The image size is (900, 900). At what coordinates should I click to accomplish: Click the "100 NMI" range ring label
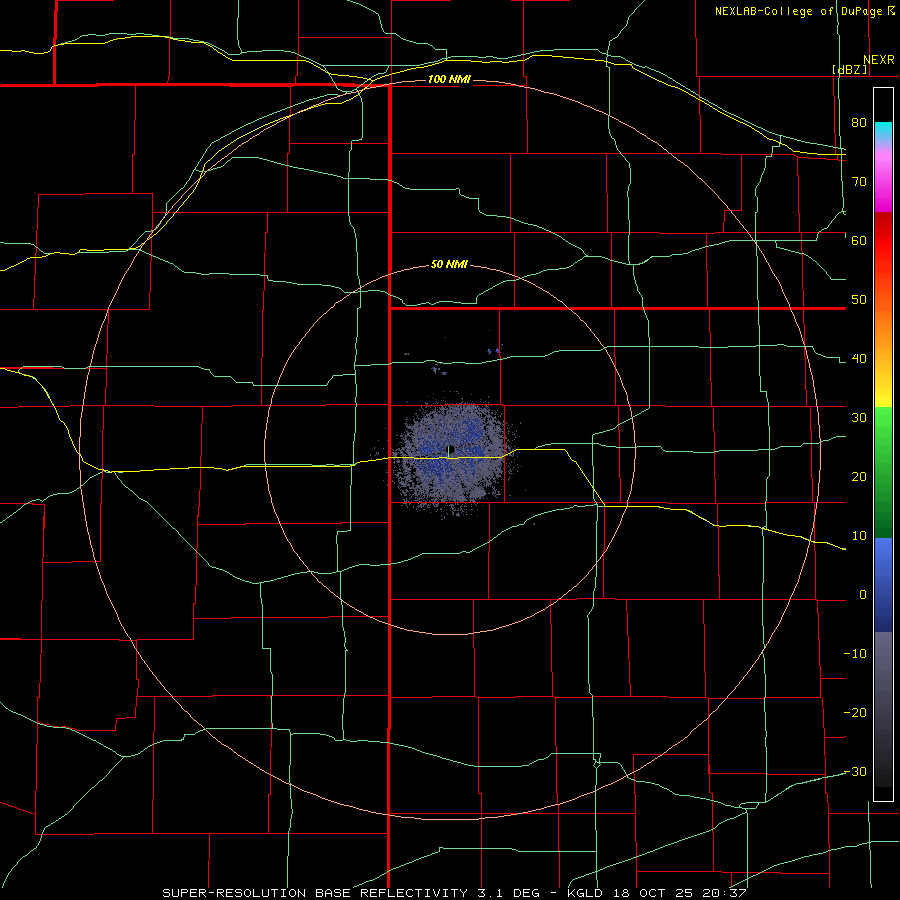pyautogui.click(x=449, y=79)
